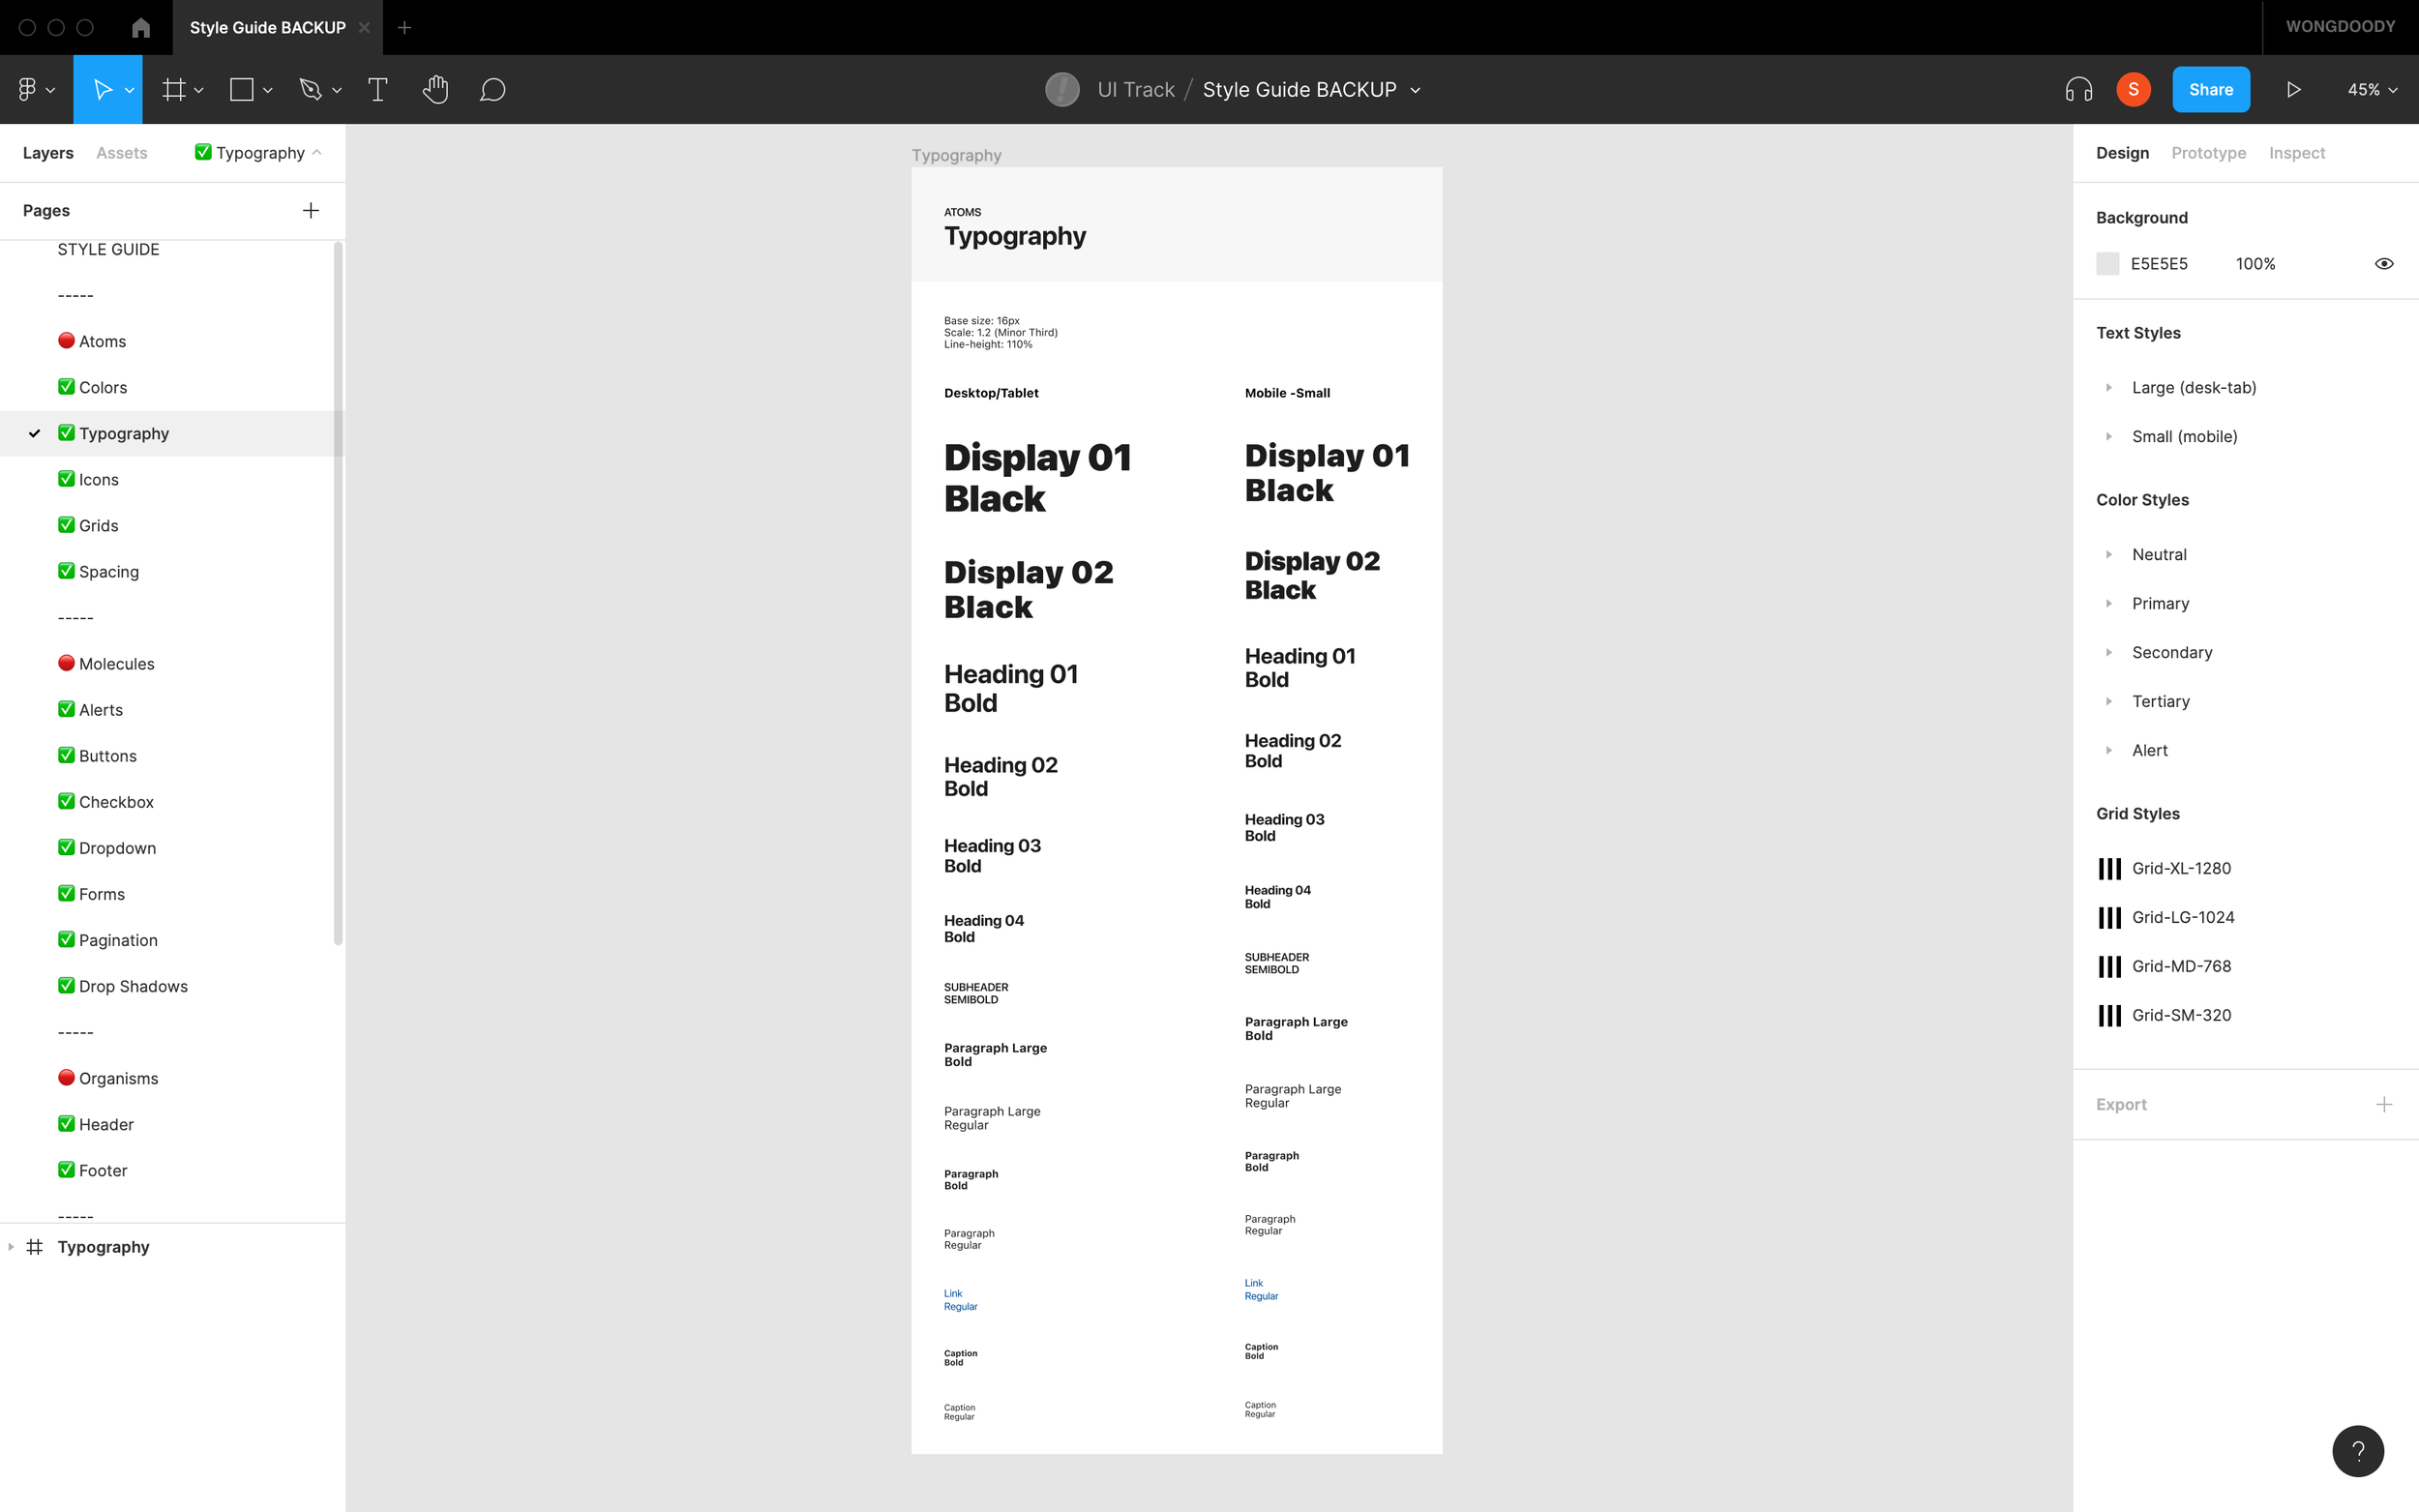Switch to the Prototype tab
Screen dimensions: 2419x1512
click(x=2208, y=153)
